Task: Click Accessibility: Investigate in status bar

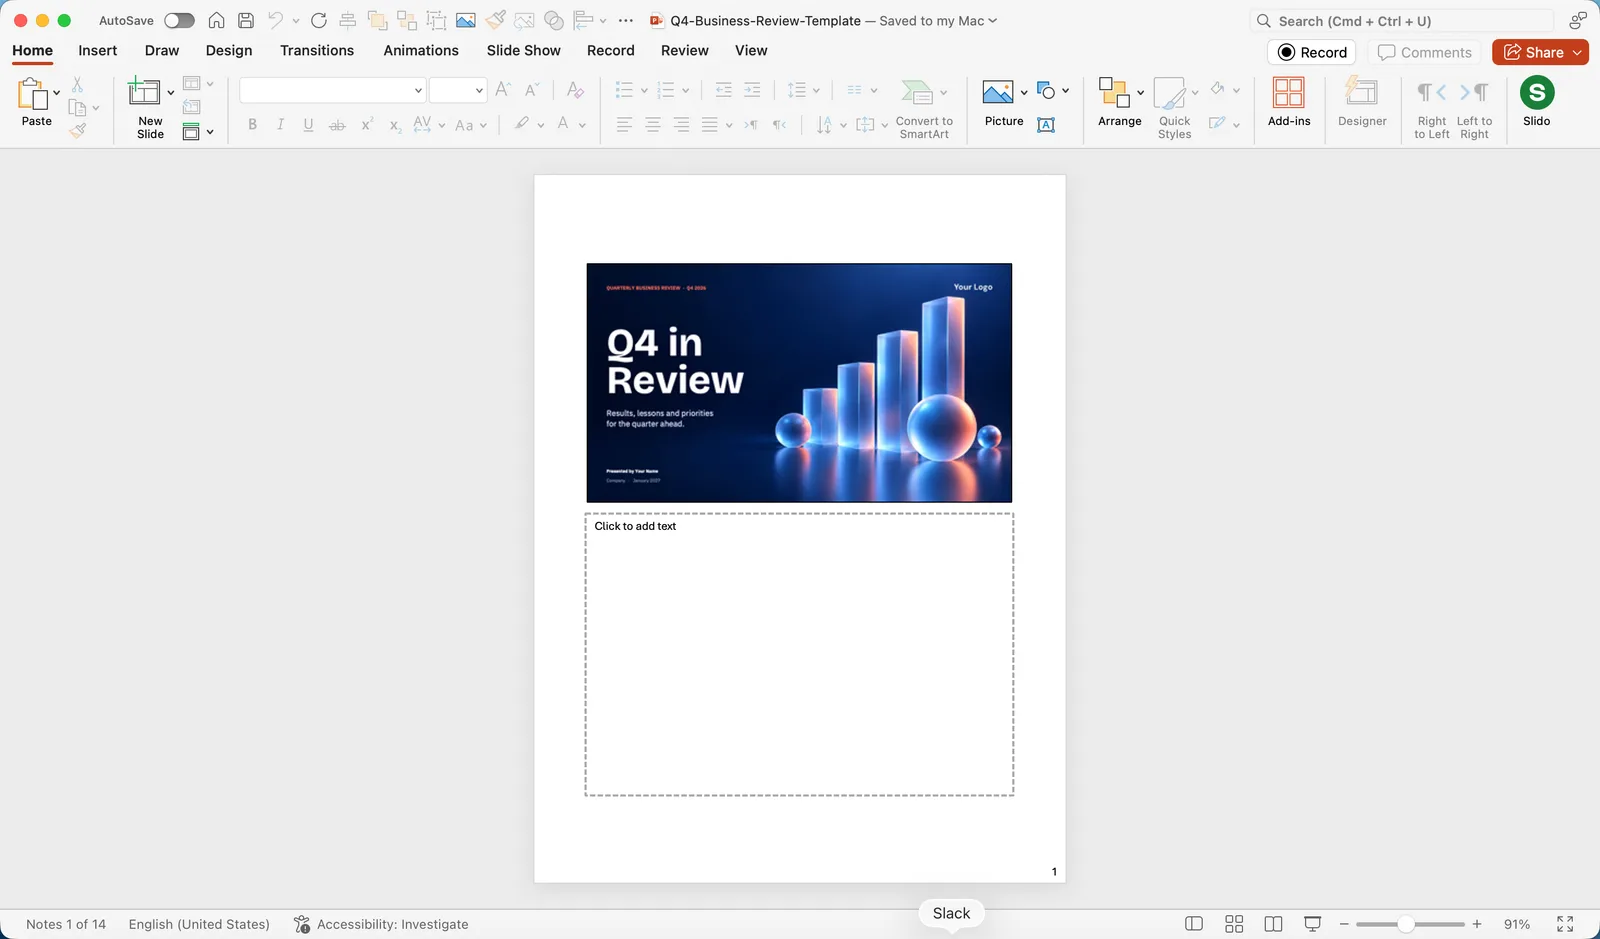Action: pyautogui.click(x=381, y=925)
